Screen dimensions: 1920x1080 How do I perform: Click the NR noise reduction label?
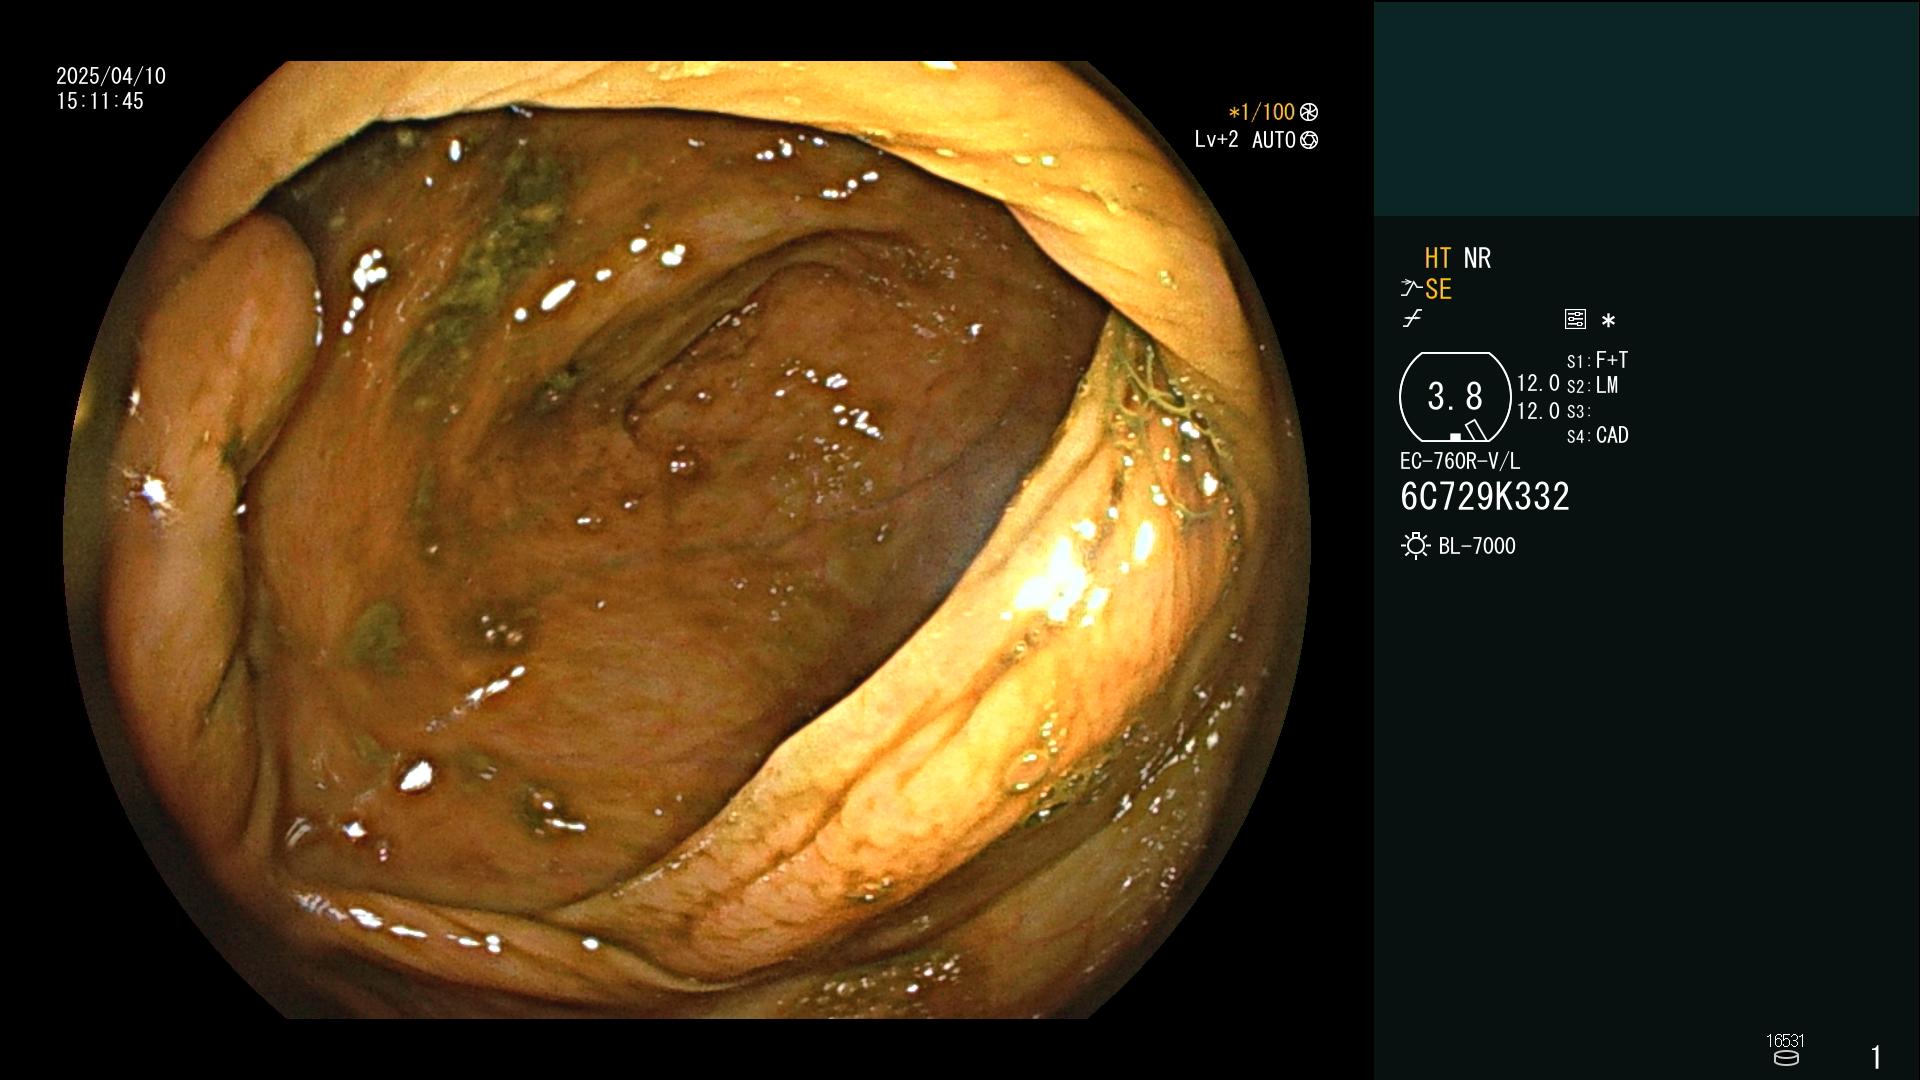pos(1477,258)
